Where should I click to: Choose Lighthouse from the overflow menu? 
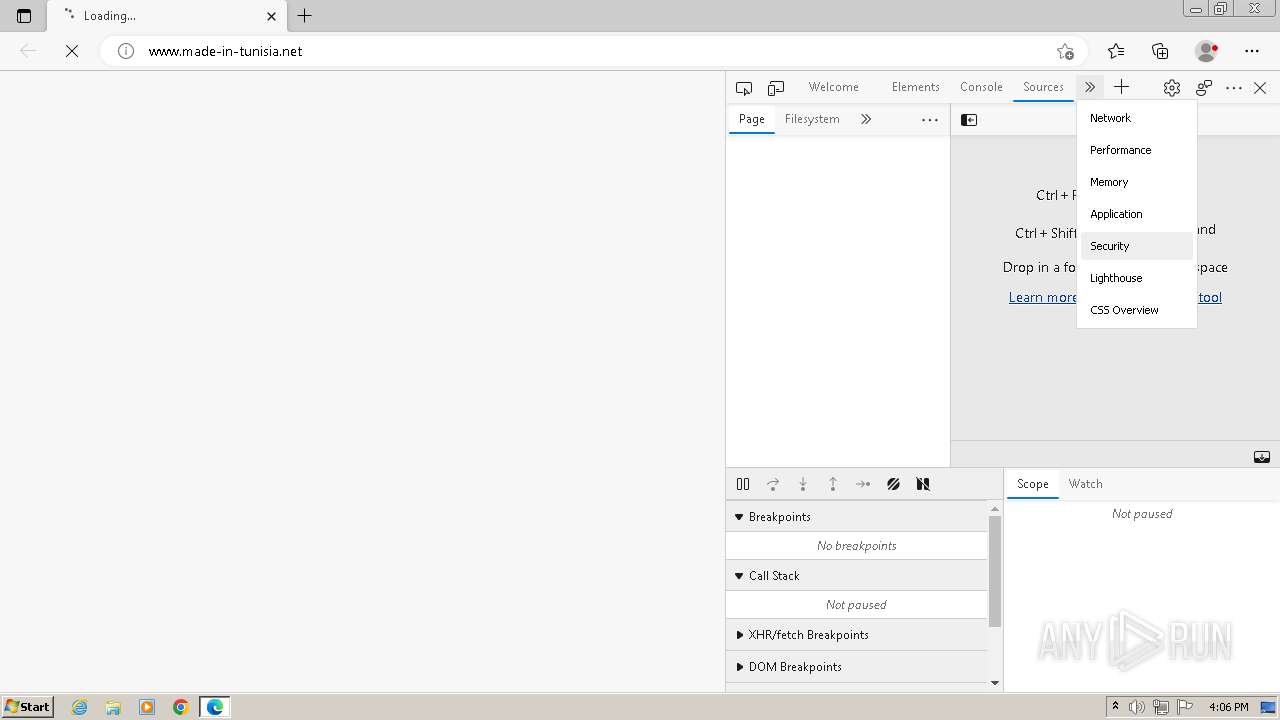click(x=1137, y=278)
